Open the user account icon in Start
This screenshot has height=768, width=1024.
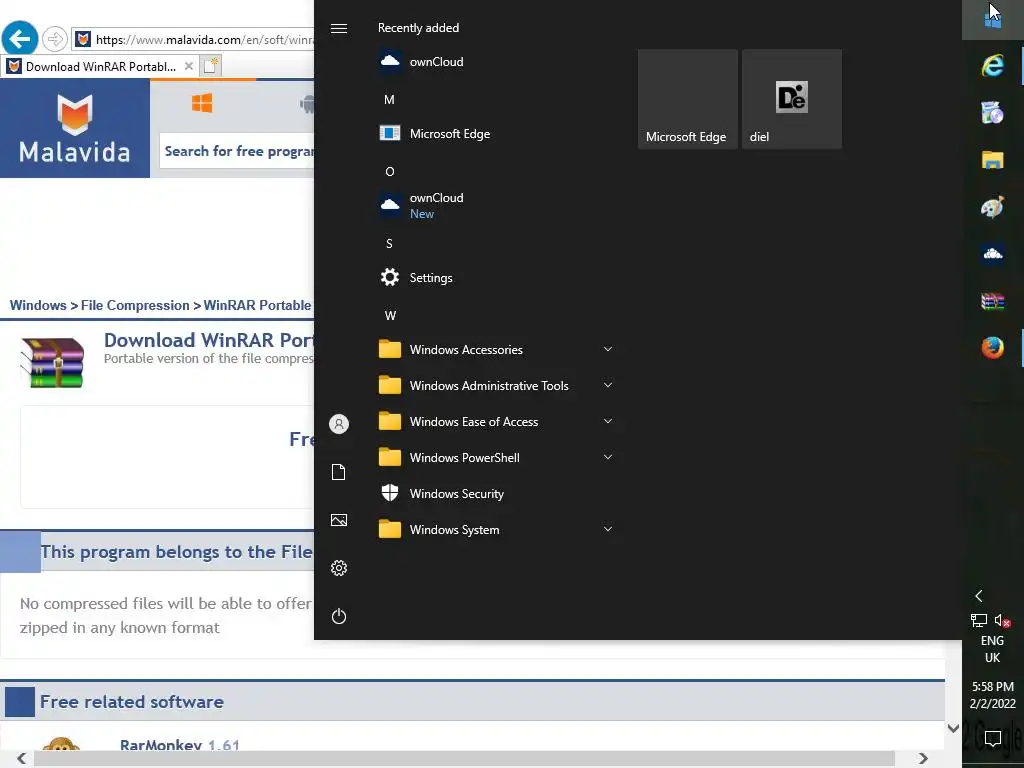pyautogui.click(x=339, y=424)
